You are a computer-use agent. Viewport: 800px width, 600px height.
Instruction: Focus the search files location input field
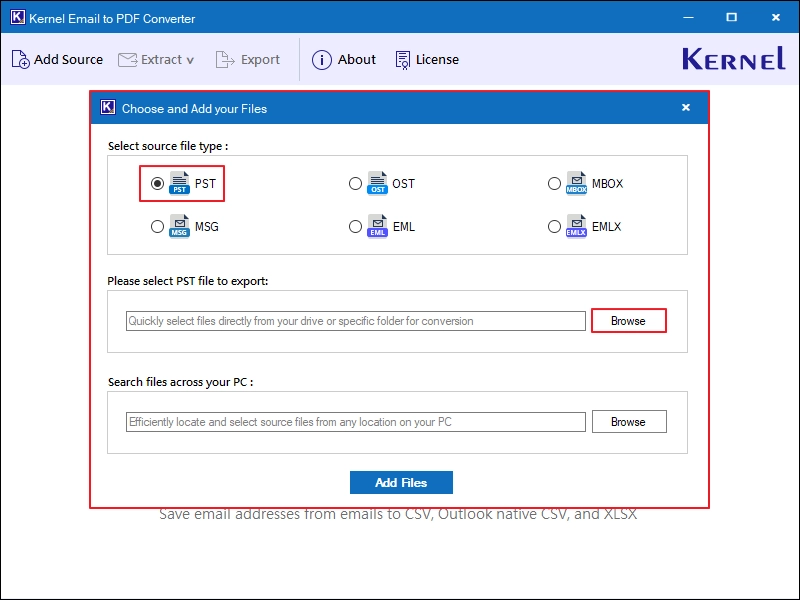[356, 422]
